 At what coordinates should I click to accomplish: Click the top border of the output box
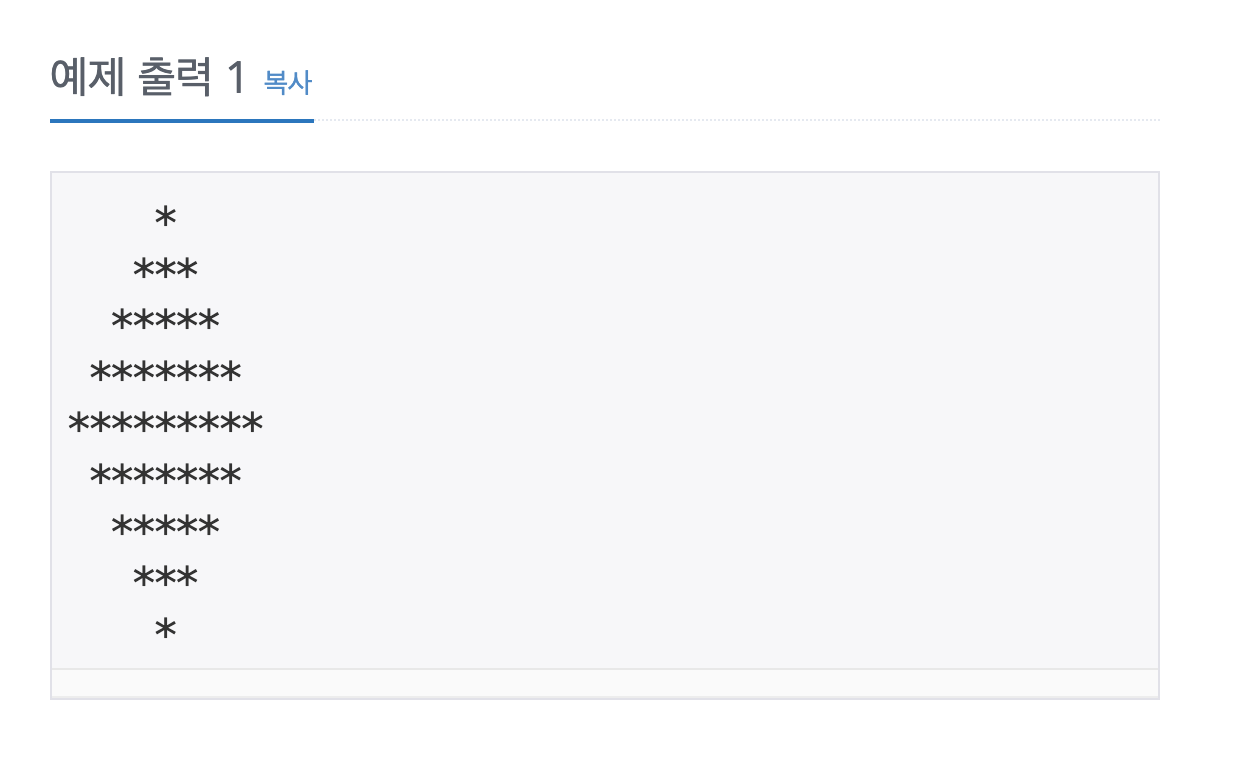tap(600, 172)
